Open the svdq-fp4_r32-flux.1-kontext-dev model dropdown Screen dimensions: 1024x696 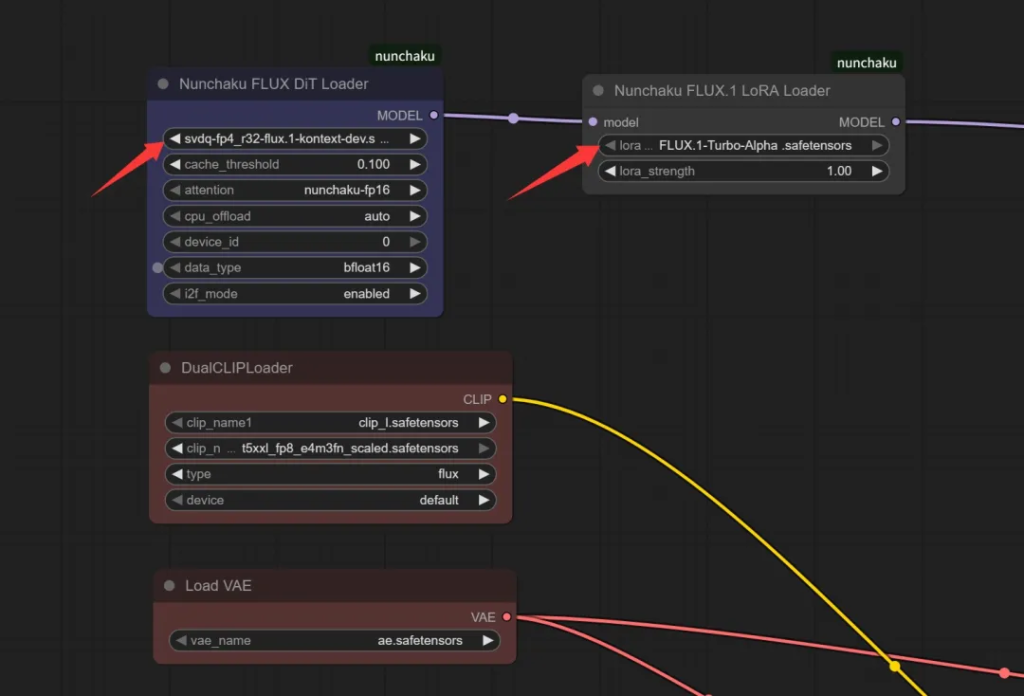point(295,138)
